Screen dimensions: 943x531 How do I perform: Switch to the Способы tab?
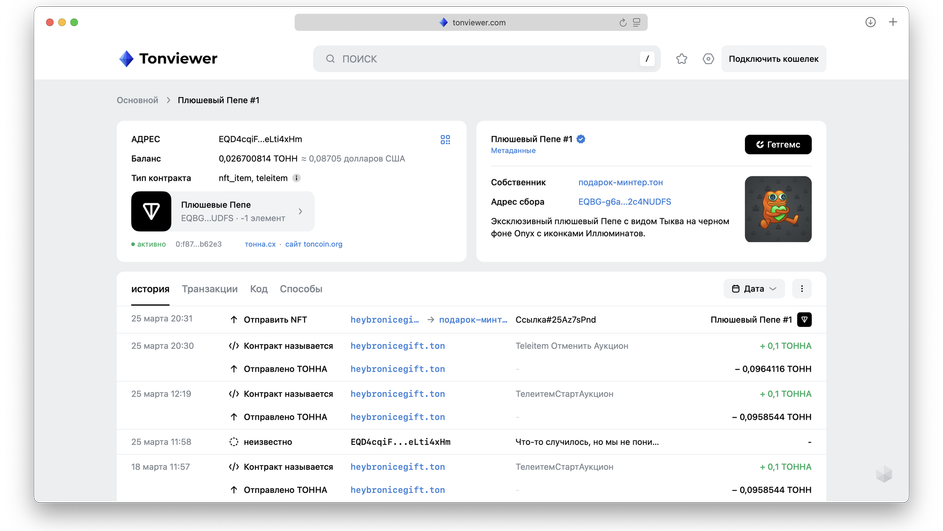click(x=301, y=289)
